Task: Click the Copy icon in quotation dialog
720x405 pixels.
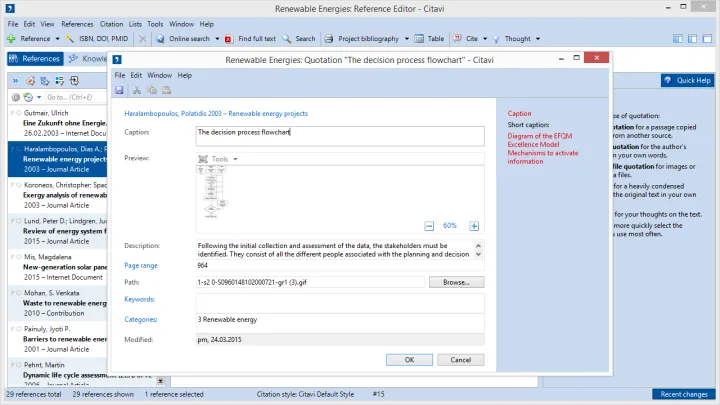Action: 152,90
